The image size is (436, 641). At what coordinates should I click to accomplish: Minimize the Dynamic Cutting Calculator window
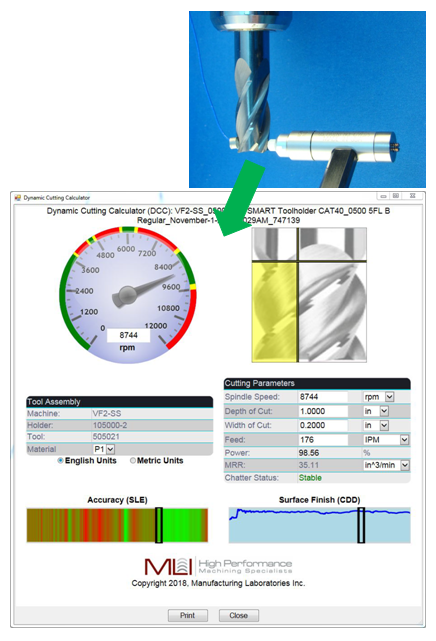pos(383,196)
